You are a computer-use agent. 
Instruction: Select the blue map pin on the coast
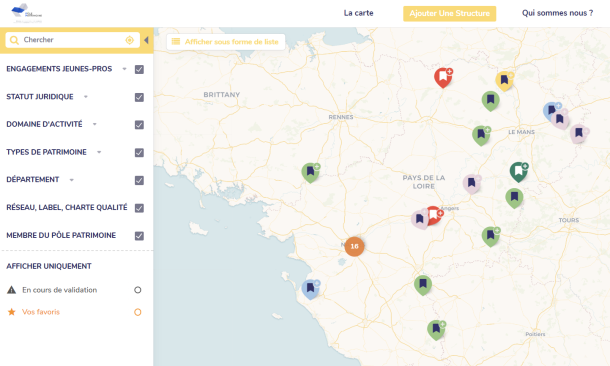point(310,289)
